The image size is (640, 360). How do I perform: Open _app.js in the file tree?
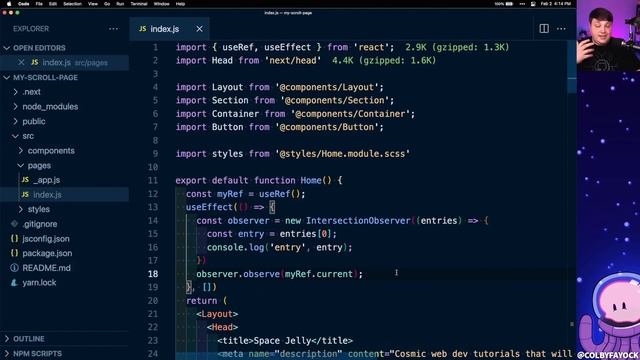click(47, 180)
